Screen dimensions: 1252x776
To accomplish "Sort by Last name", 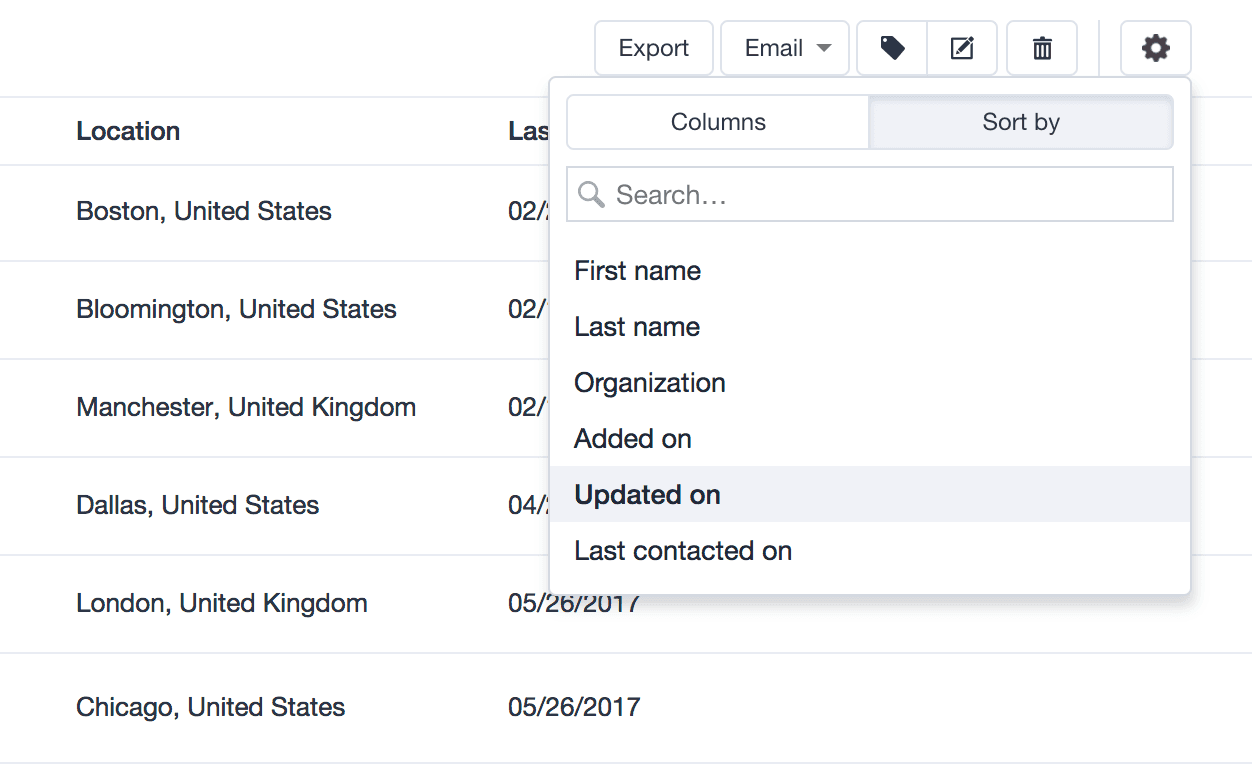I will (x=870, y=327).
